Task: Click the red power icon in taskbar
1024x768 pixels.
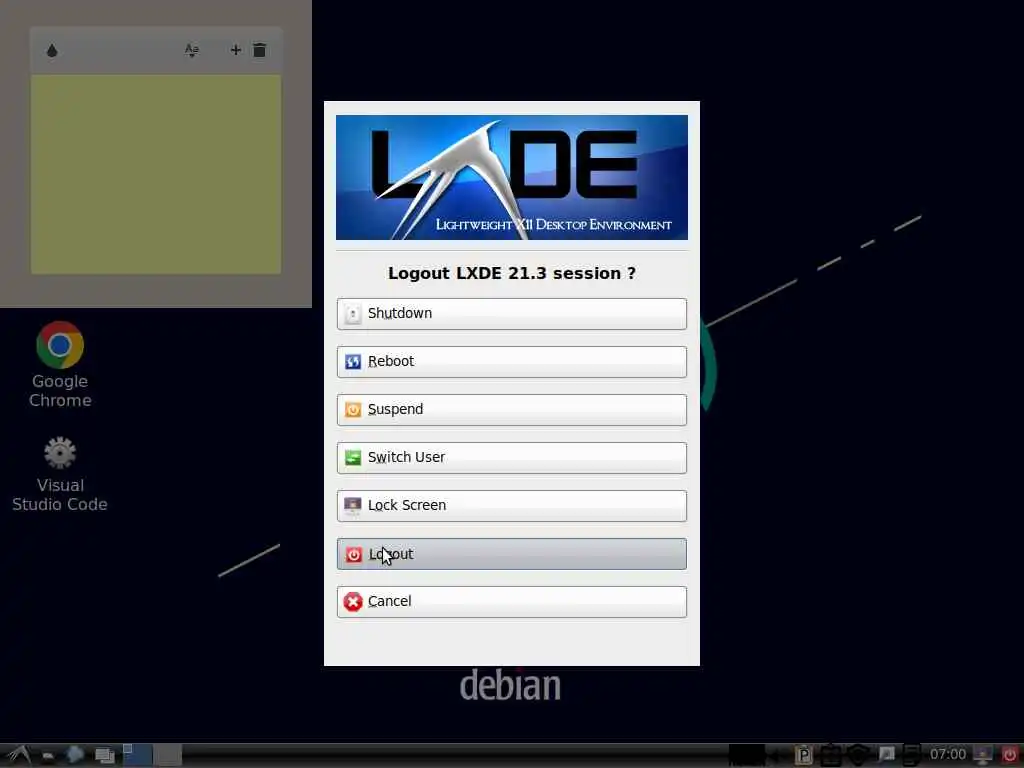Action: coord(1010,755)
